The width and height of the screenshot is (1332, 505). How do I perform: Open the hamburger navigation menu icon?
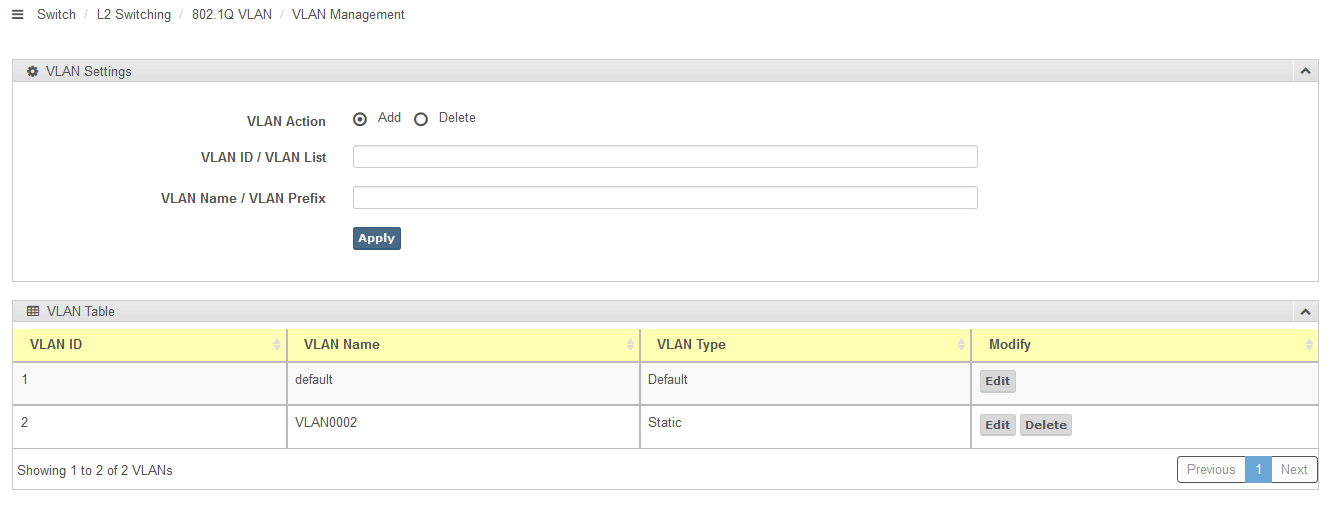[17, 15]
